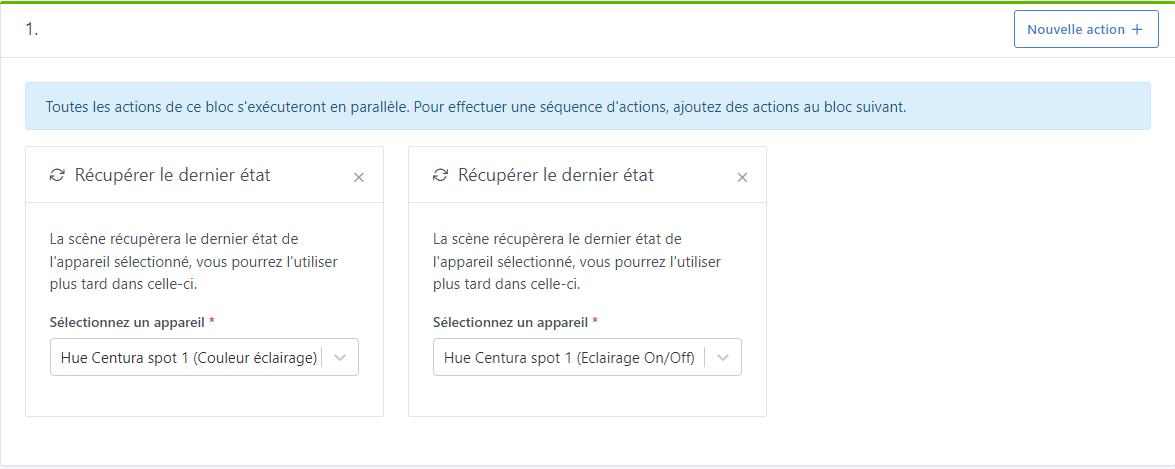Click the blue parallel actions info banner

pos(587,106)
